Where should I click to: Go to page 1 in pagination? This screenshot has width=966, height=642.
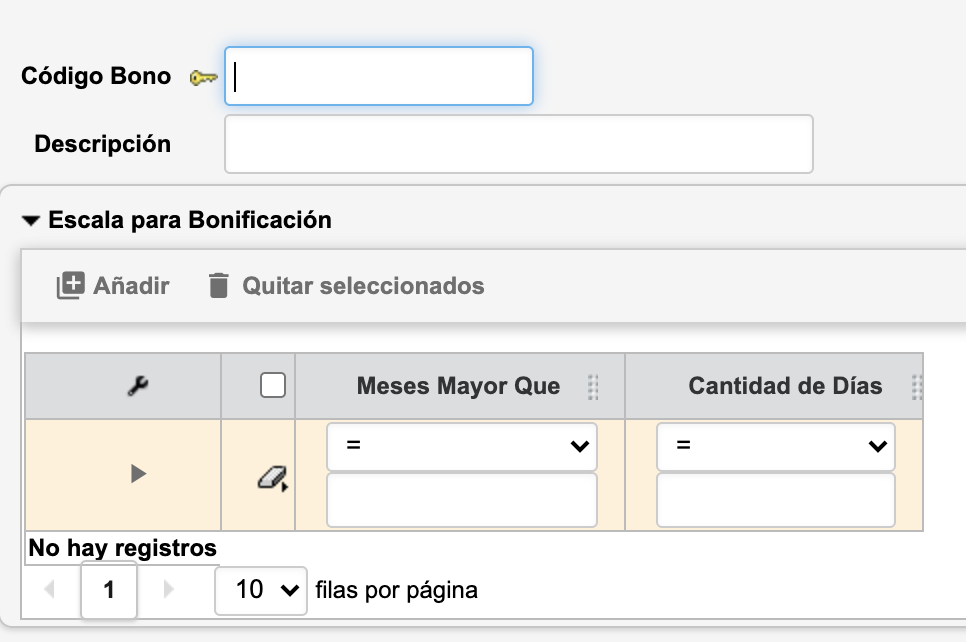tap(109, 590)
